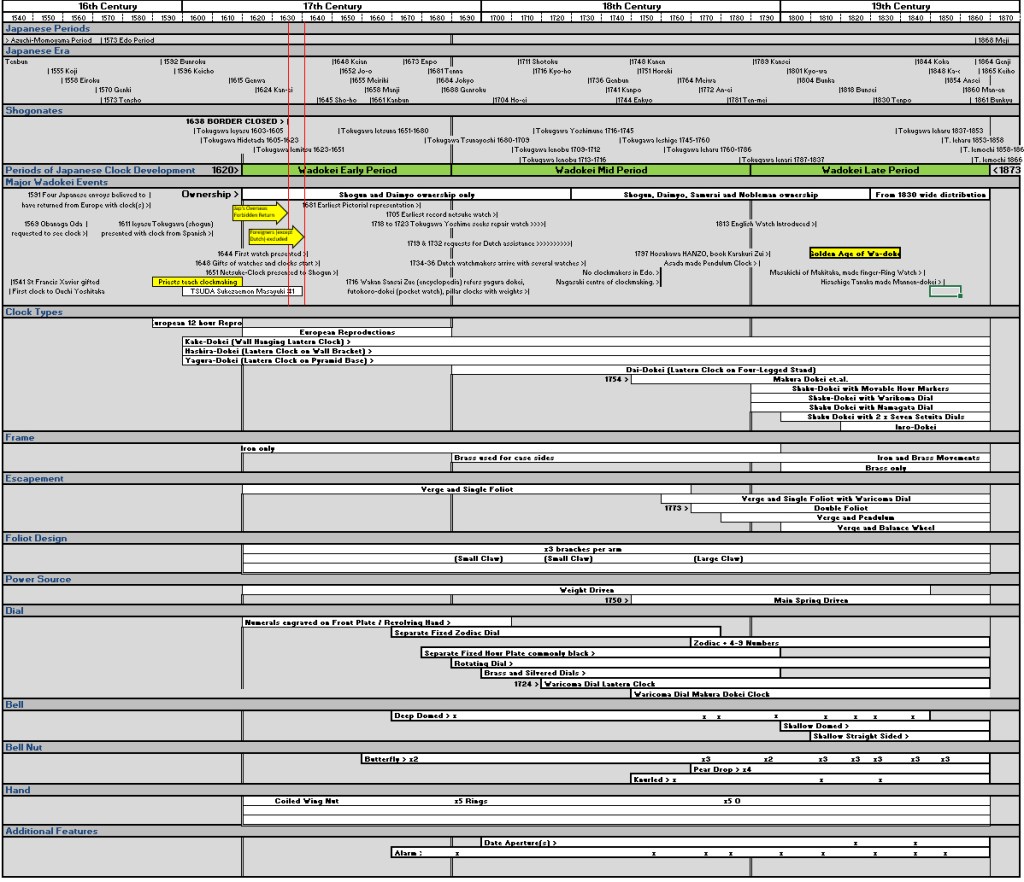Click the yellow 'Priests teach clockmaking' box
This screenshot has height=882, width=1024.
[x=197, y=282]
